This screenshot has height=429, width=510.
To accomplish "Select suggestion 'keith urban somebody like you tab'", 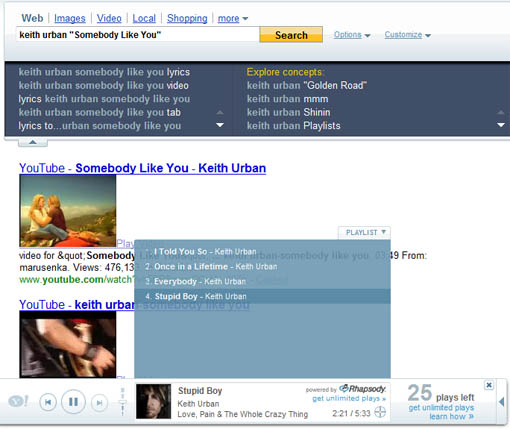I will (100, 112).
